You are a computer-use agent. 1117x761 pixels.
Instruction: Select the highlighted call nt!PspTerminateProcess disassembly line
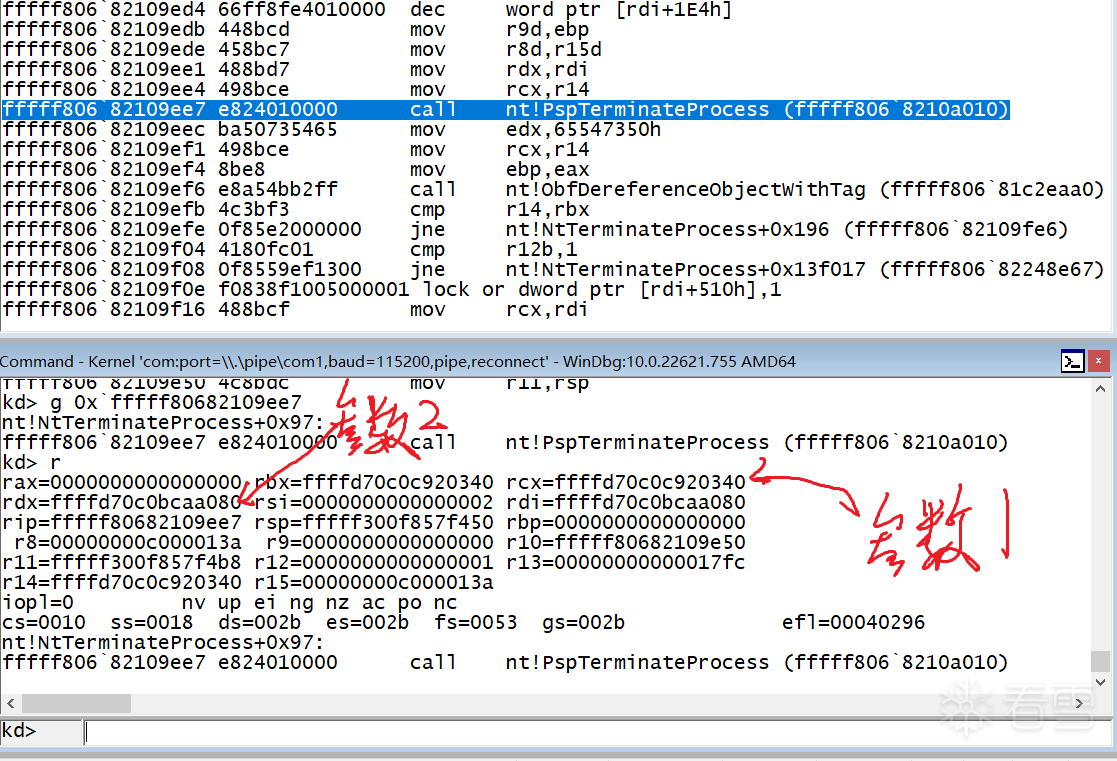point(505,109)
